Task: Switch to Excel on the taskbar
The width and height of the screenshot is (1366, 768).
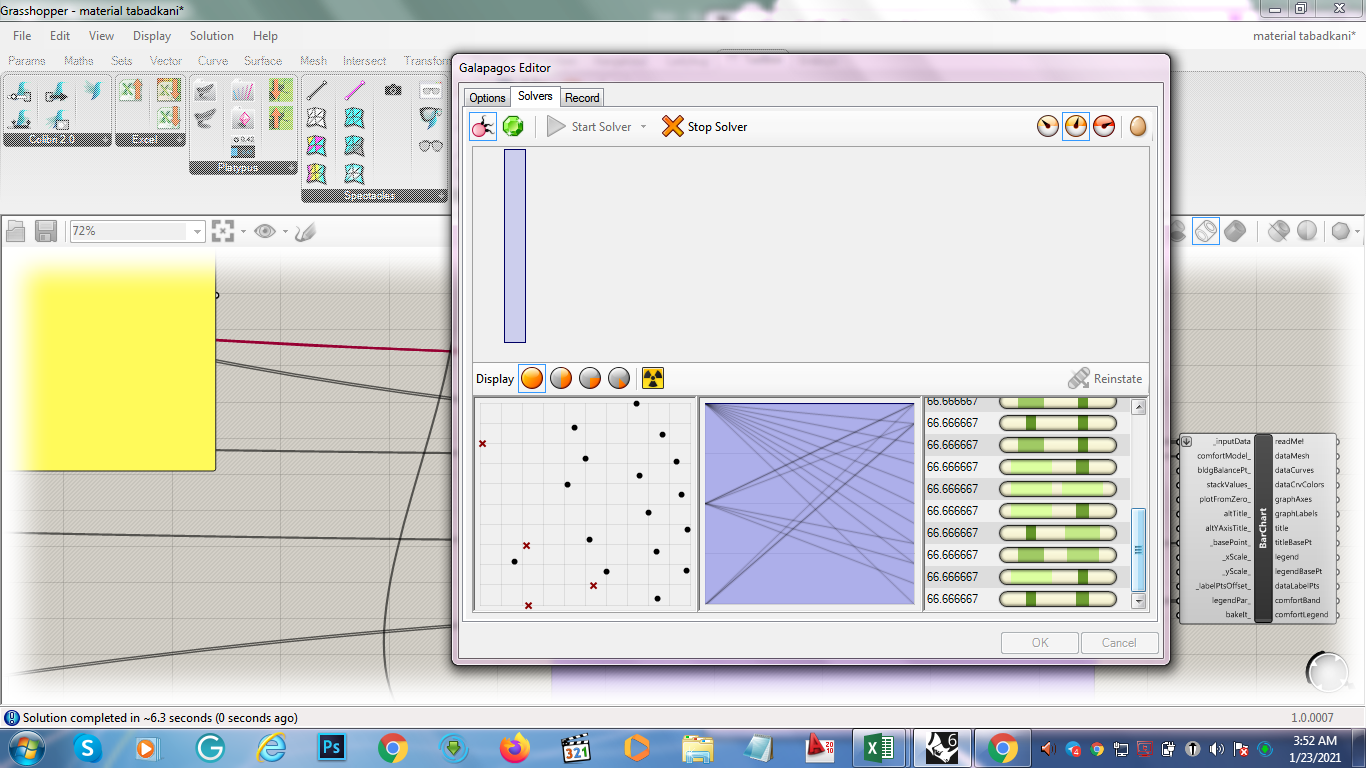Action: click(x=879, y=748)
